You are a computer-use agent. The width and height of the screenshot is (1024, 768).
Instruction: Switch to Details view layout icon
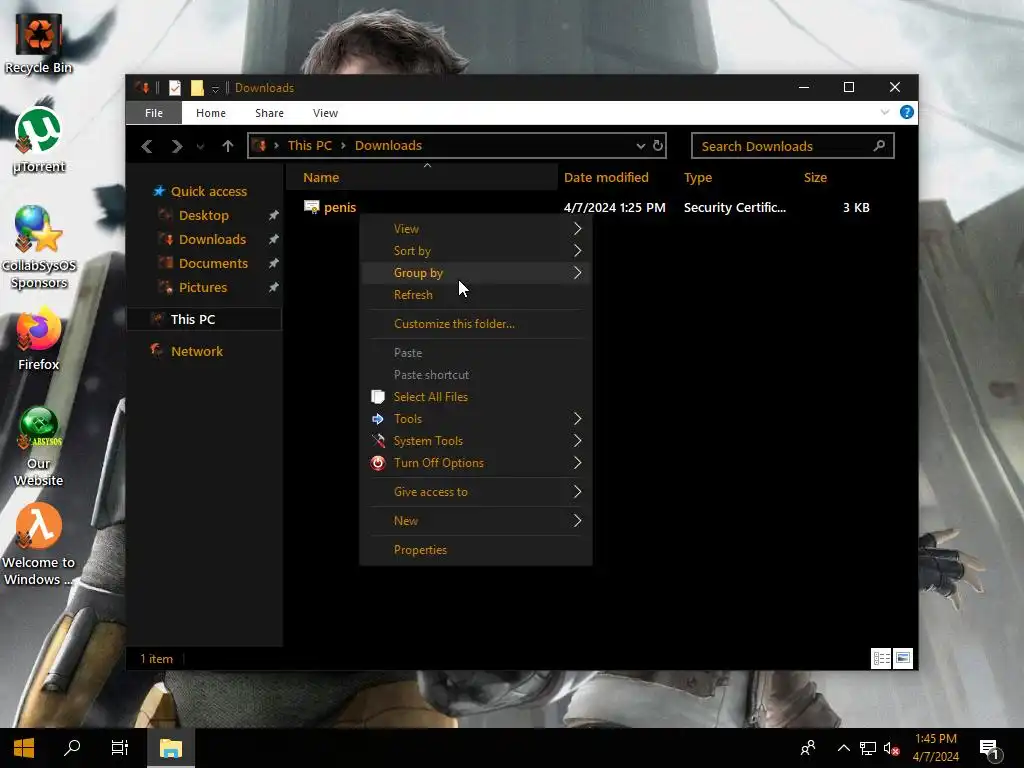tap(881, 658)
